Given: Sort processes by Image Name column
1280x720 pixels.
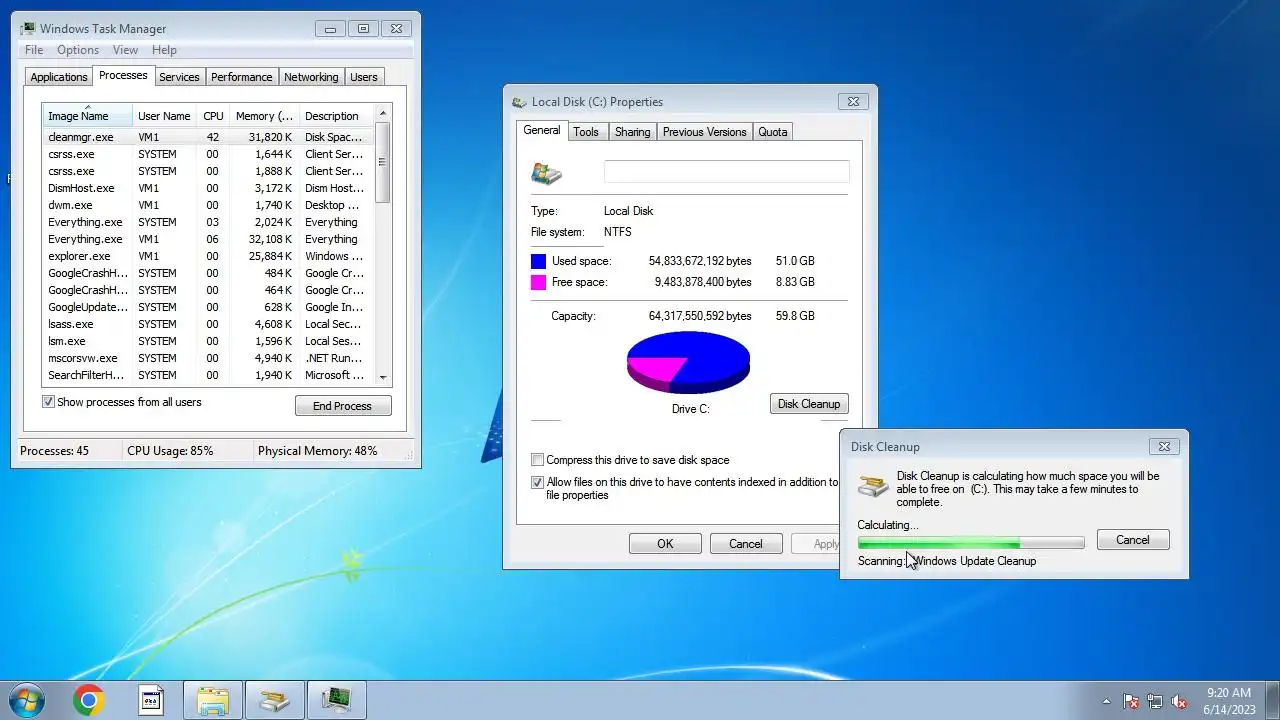Looking at the screenshot, I should pos(87,116).
